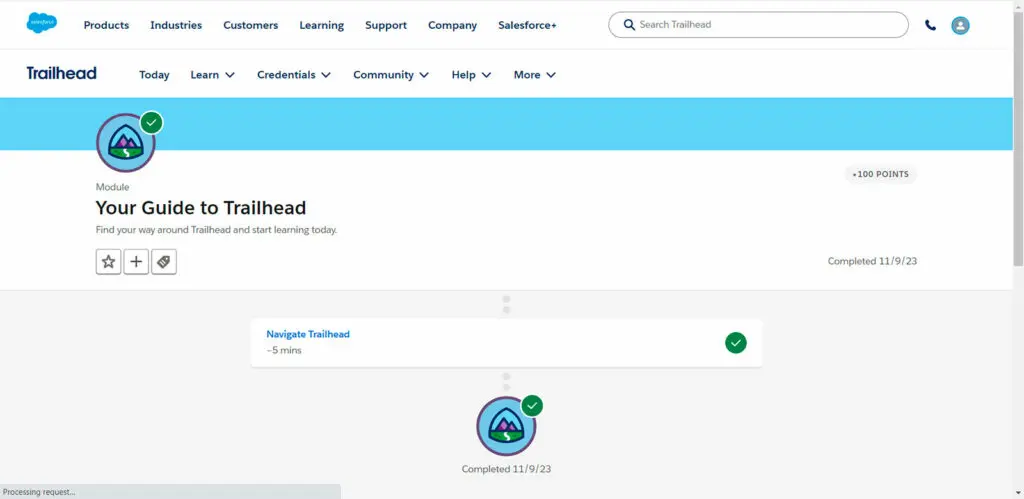The image size is (1024, 499).
Task: Expand the Help dropdown
Action: coord(471,75)
